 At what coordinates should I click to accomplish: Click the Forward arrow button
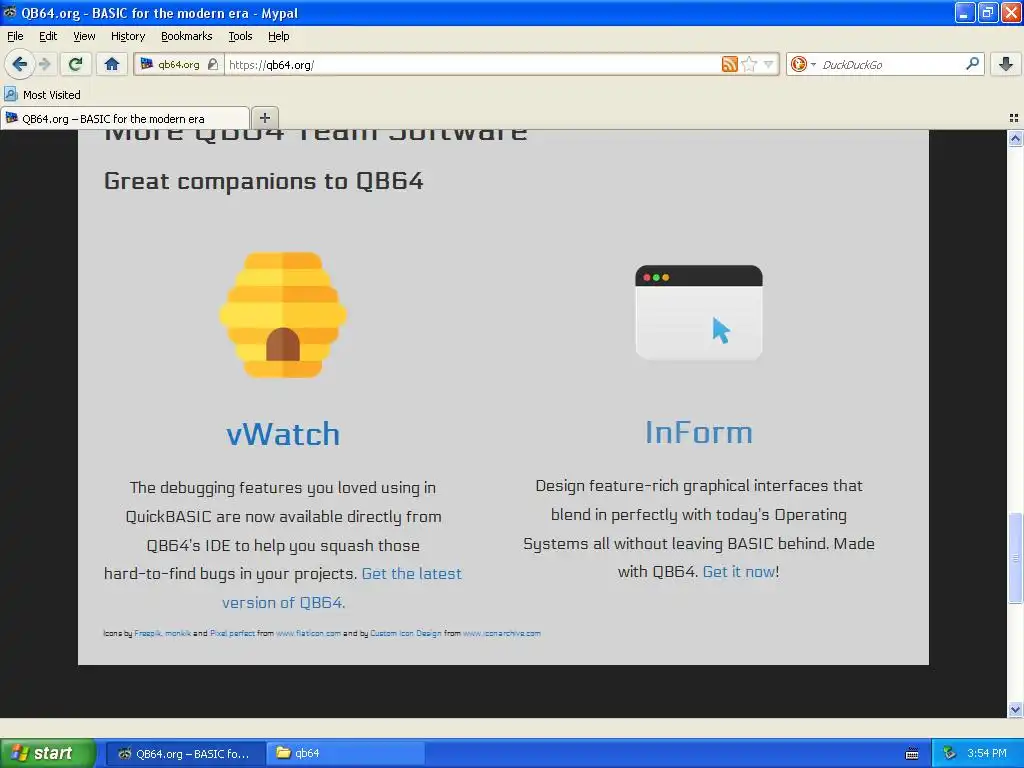click(45, 64)
